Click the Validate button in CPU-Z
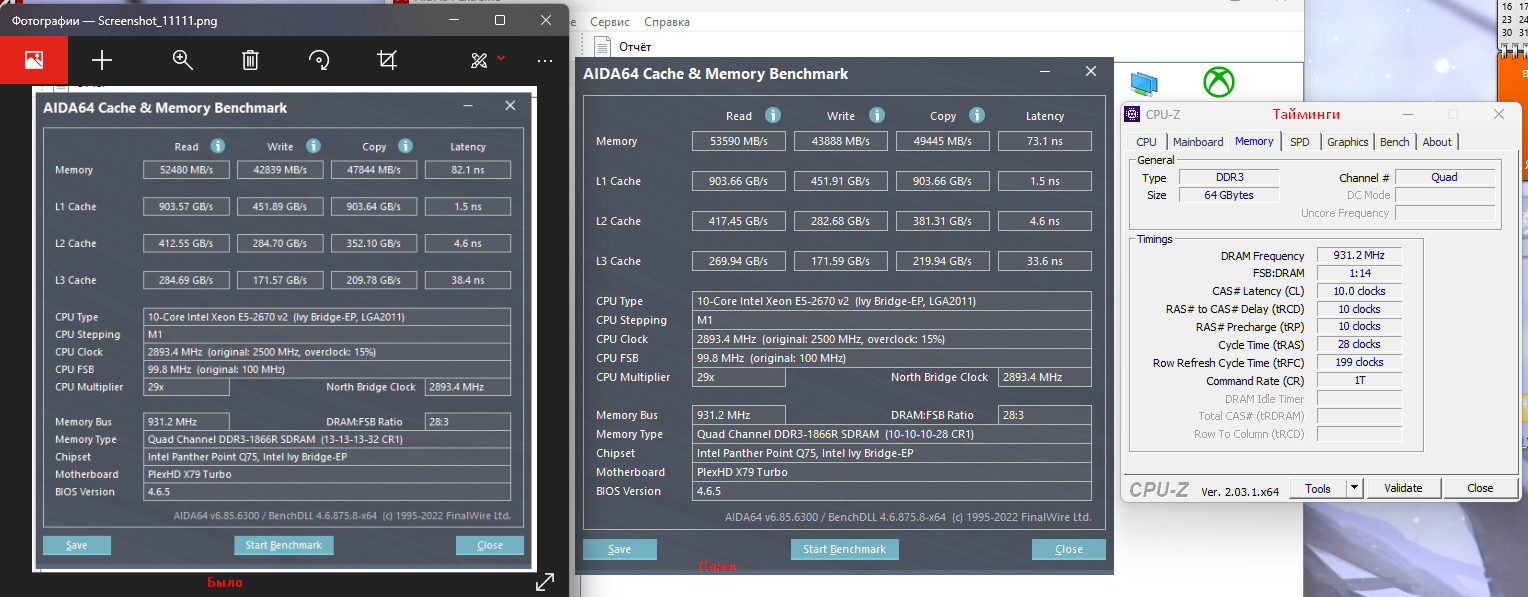 pyautogui.click(x=1403, y=488)
